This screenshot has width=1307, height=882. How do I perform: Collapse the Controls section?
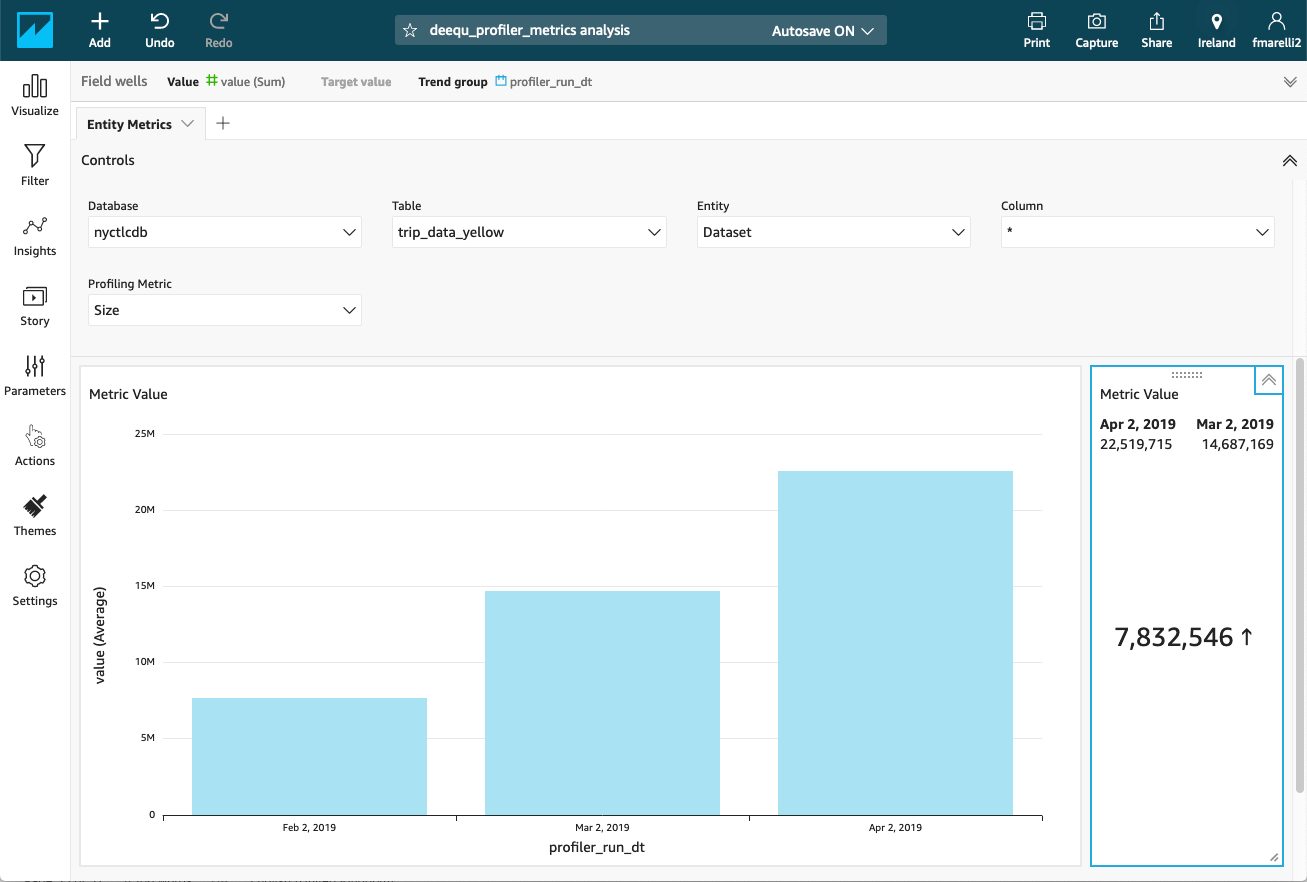coord(1290,160)
